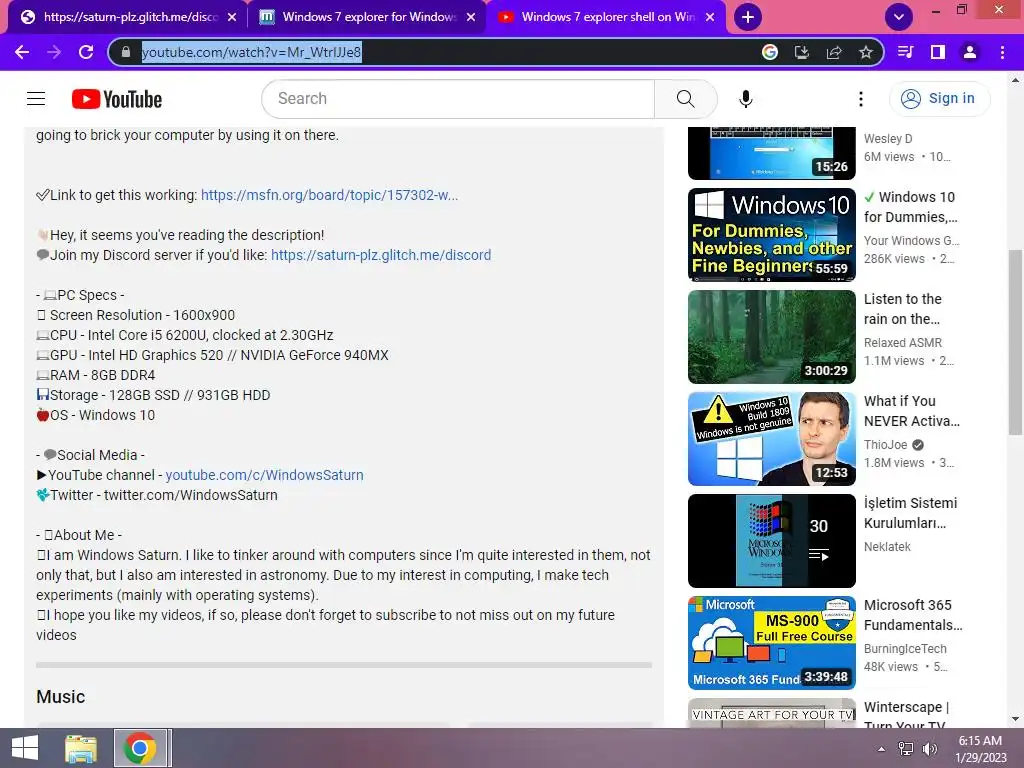
Task: Open the MS-900 Full Free Course thumbnail
Action: [771, 643]
